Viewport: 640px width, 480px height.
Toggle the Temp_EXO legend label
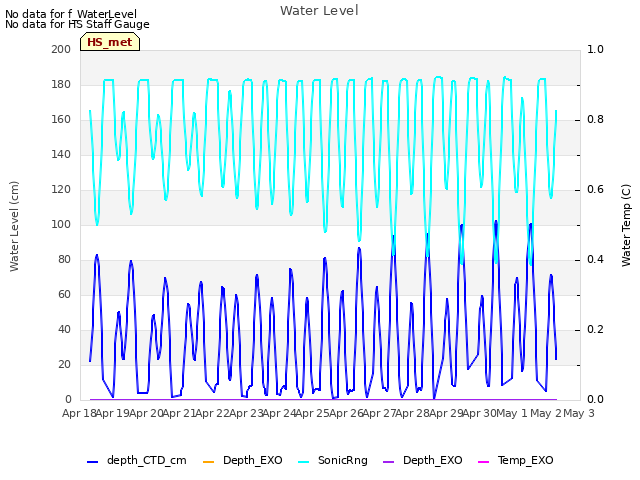pyautogui.click(x=526, y=460)
